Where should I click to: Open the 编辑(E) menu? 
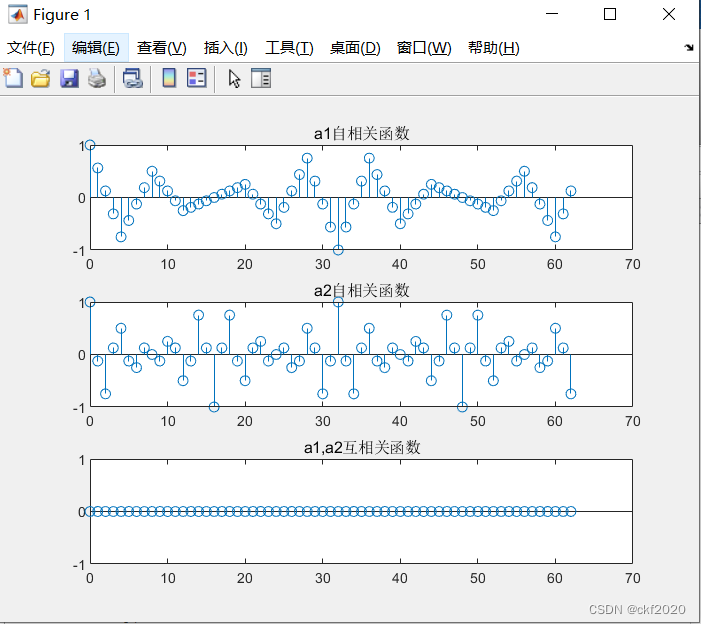click(x=96, y=48)
